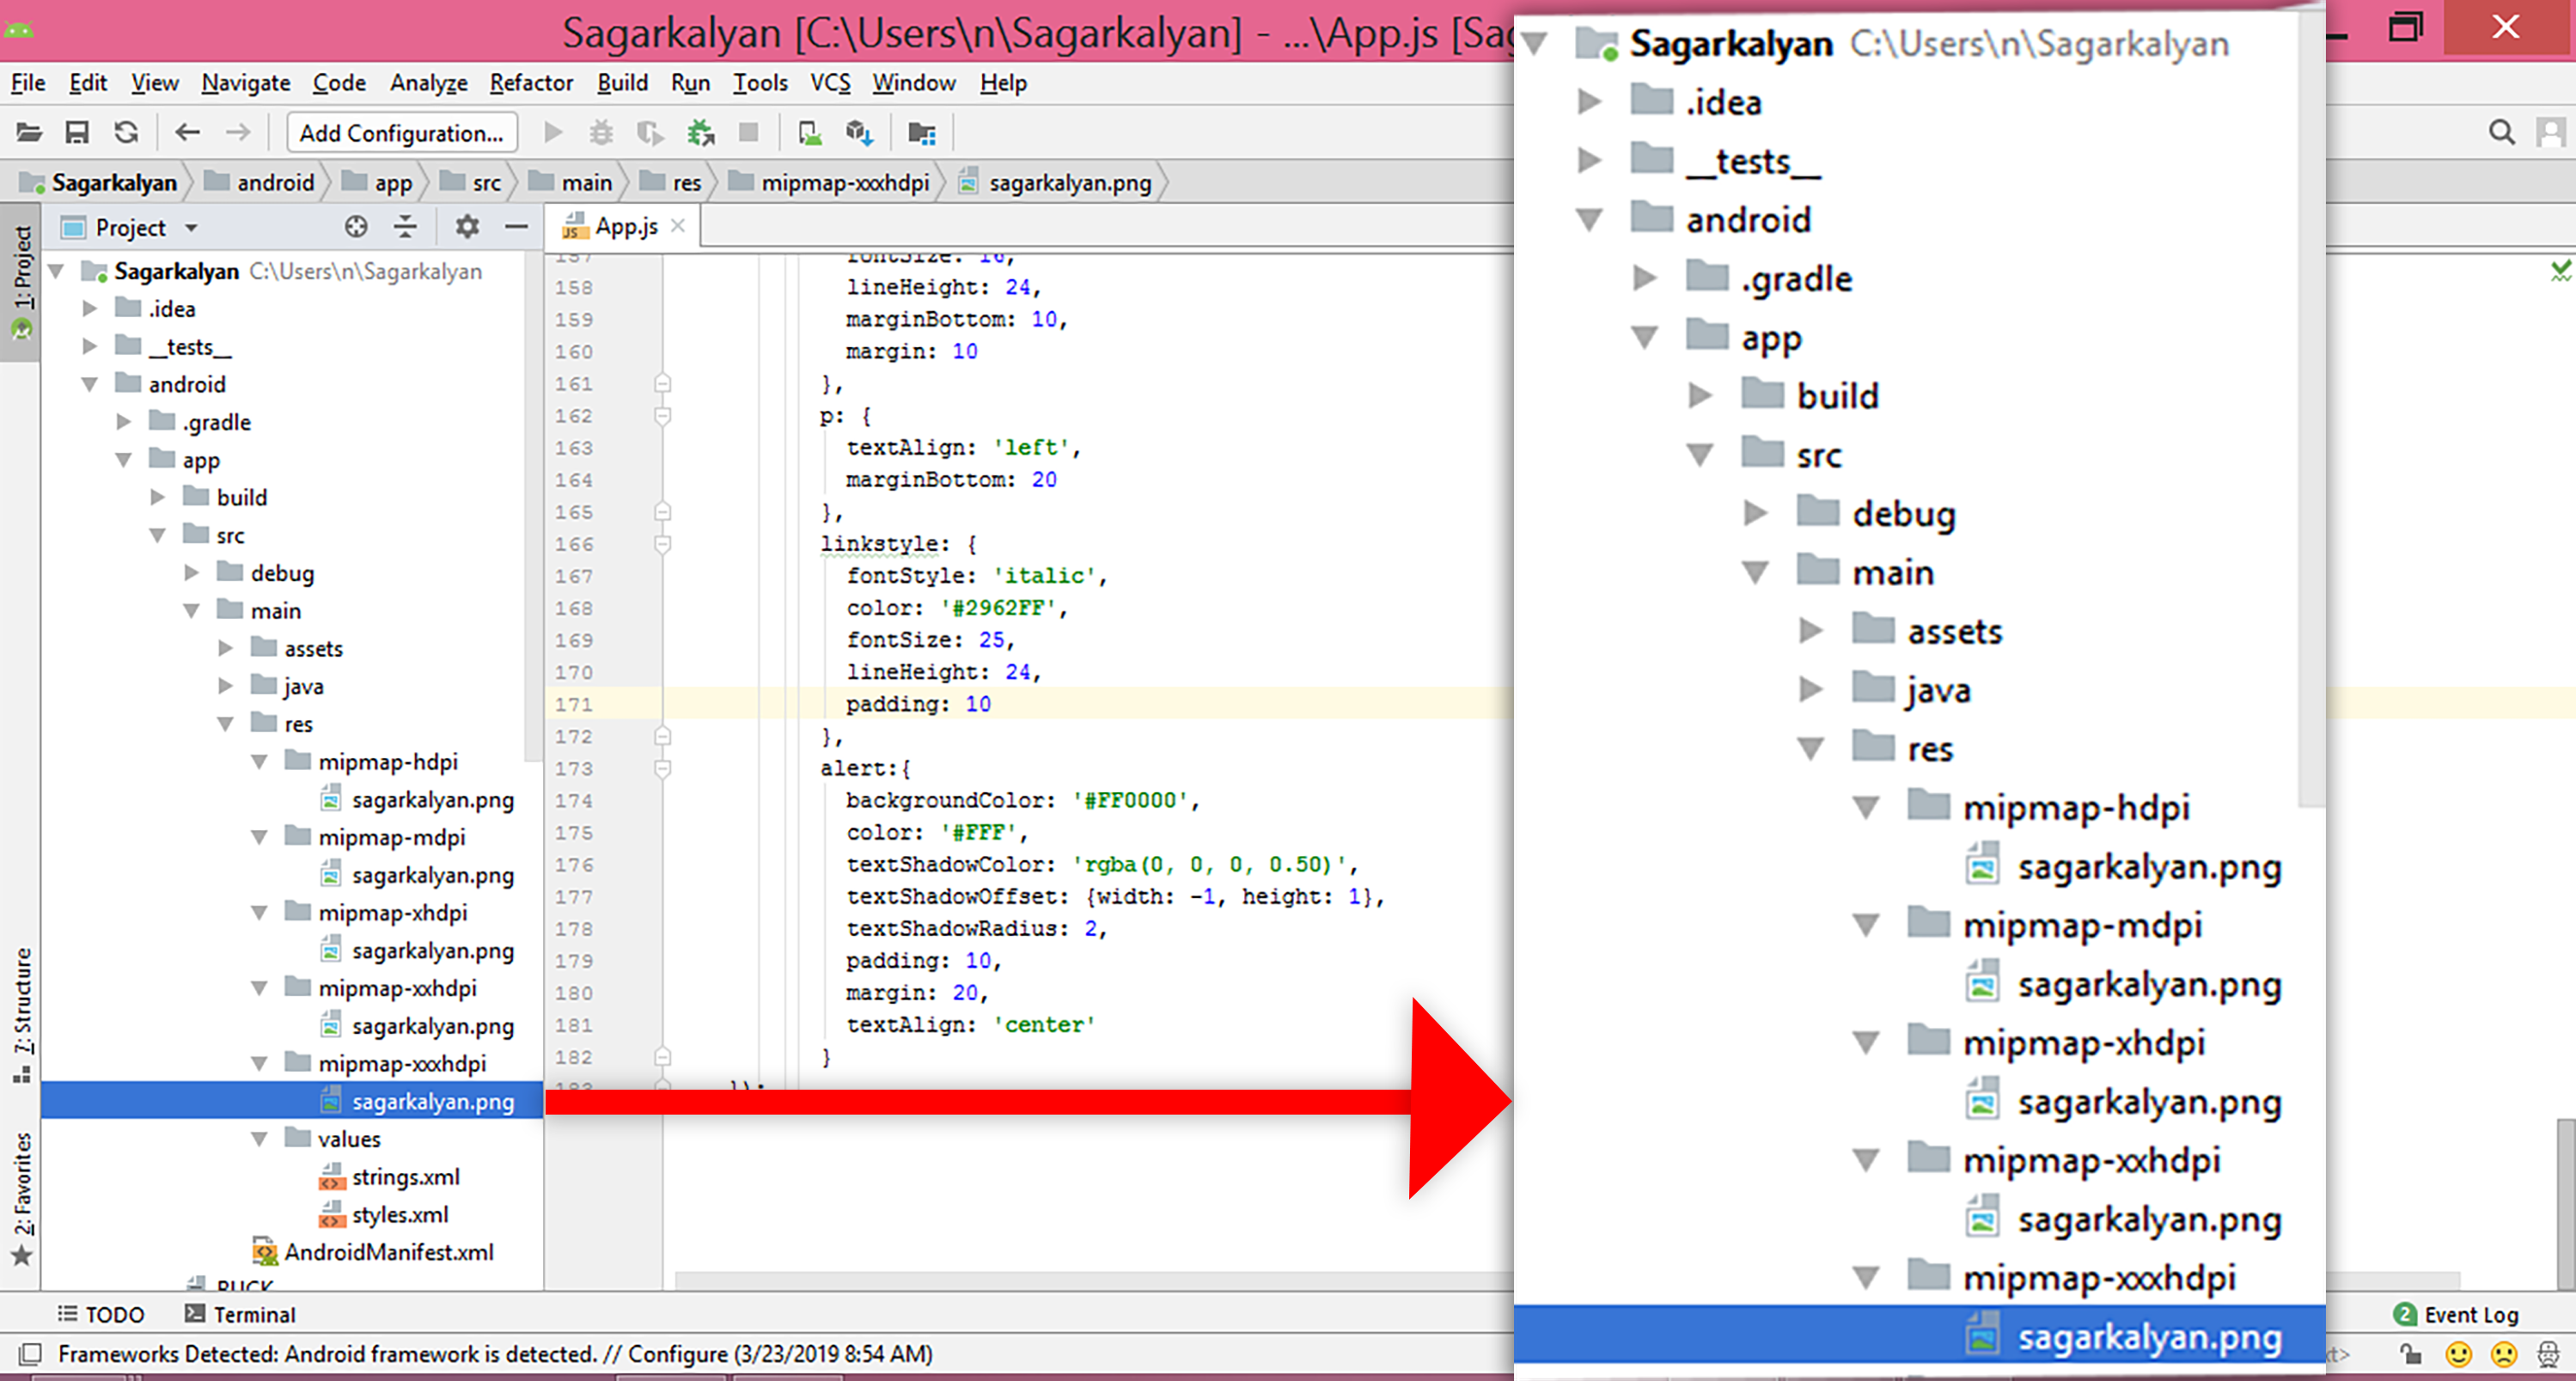The image size is (2576, 1381).
Task: Click the Add Configuration button
Action: click(x=401, y=132)
